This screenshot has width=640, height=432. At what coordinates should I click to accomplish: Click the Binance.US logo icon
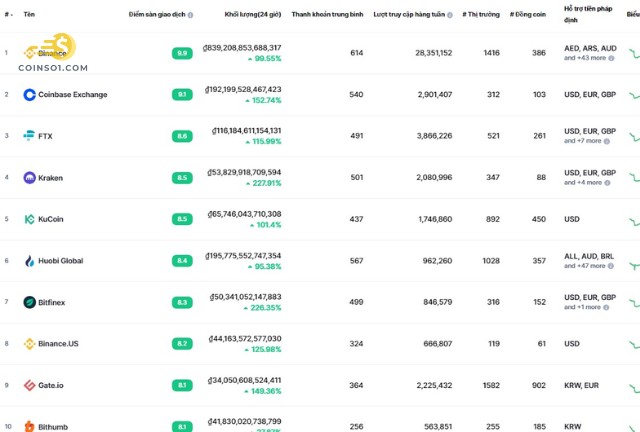(29, 344)
